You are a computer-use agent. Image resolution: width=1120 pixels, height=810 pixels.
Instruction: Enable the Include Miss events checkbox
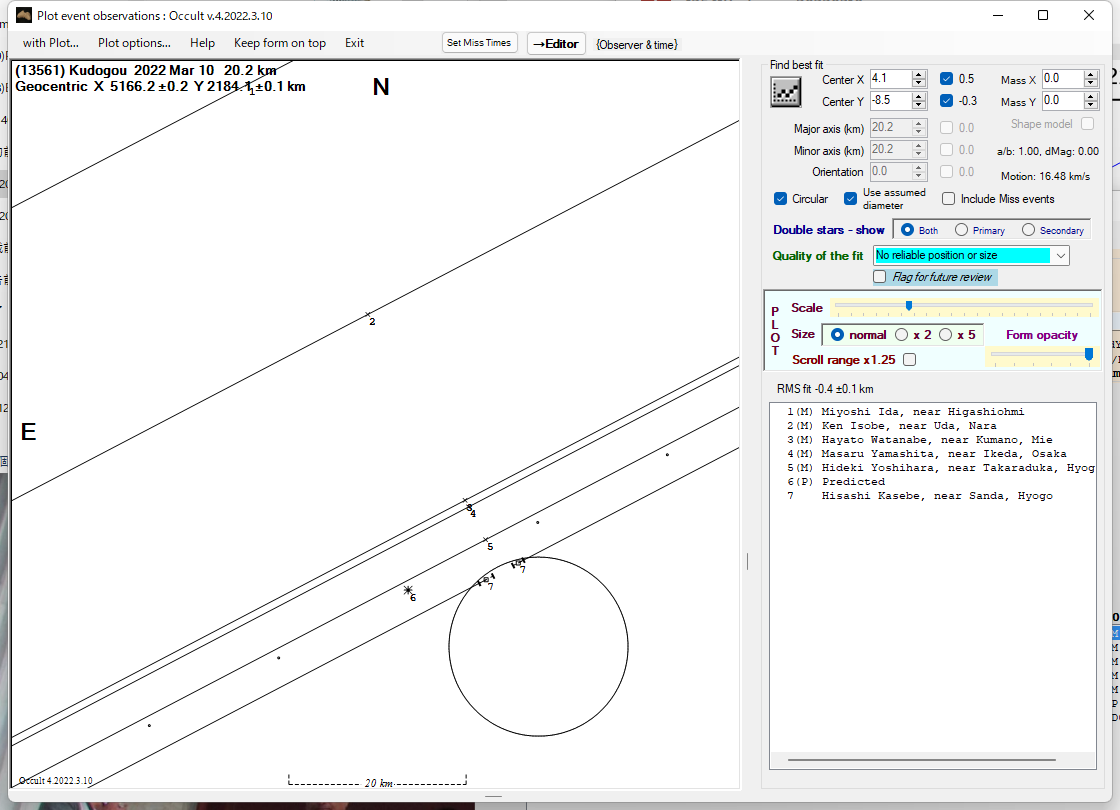948,199
